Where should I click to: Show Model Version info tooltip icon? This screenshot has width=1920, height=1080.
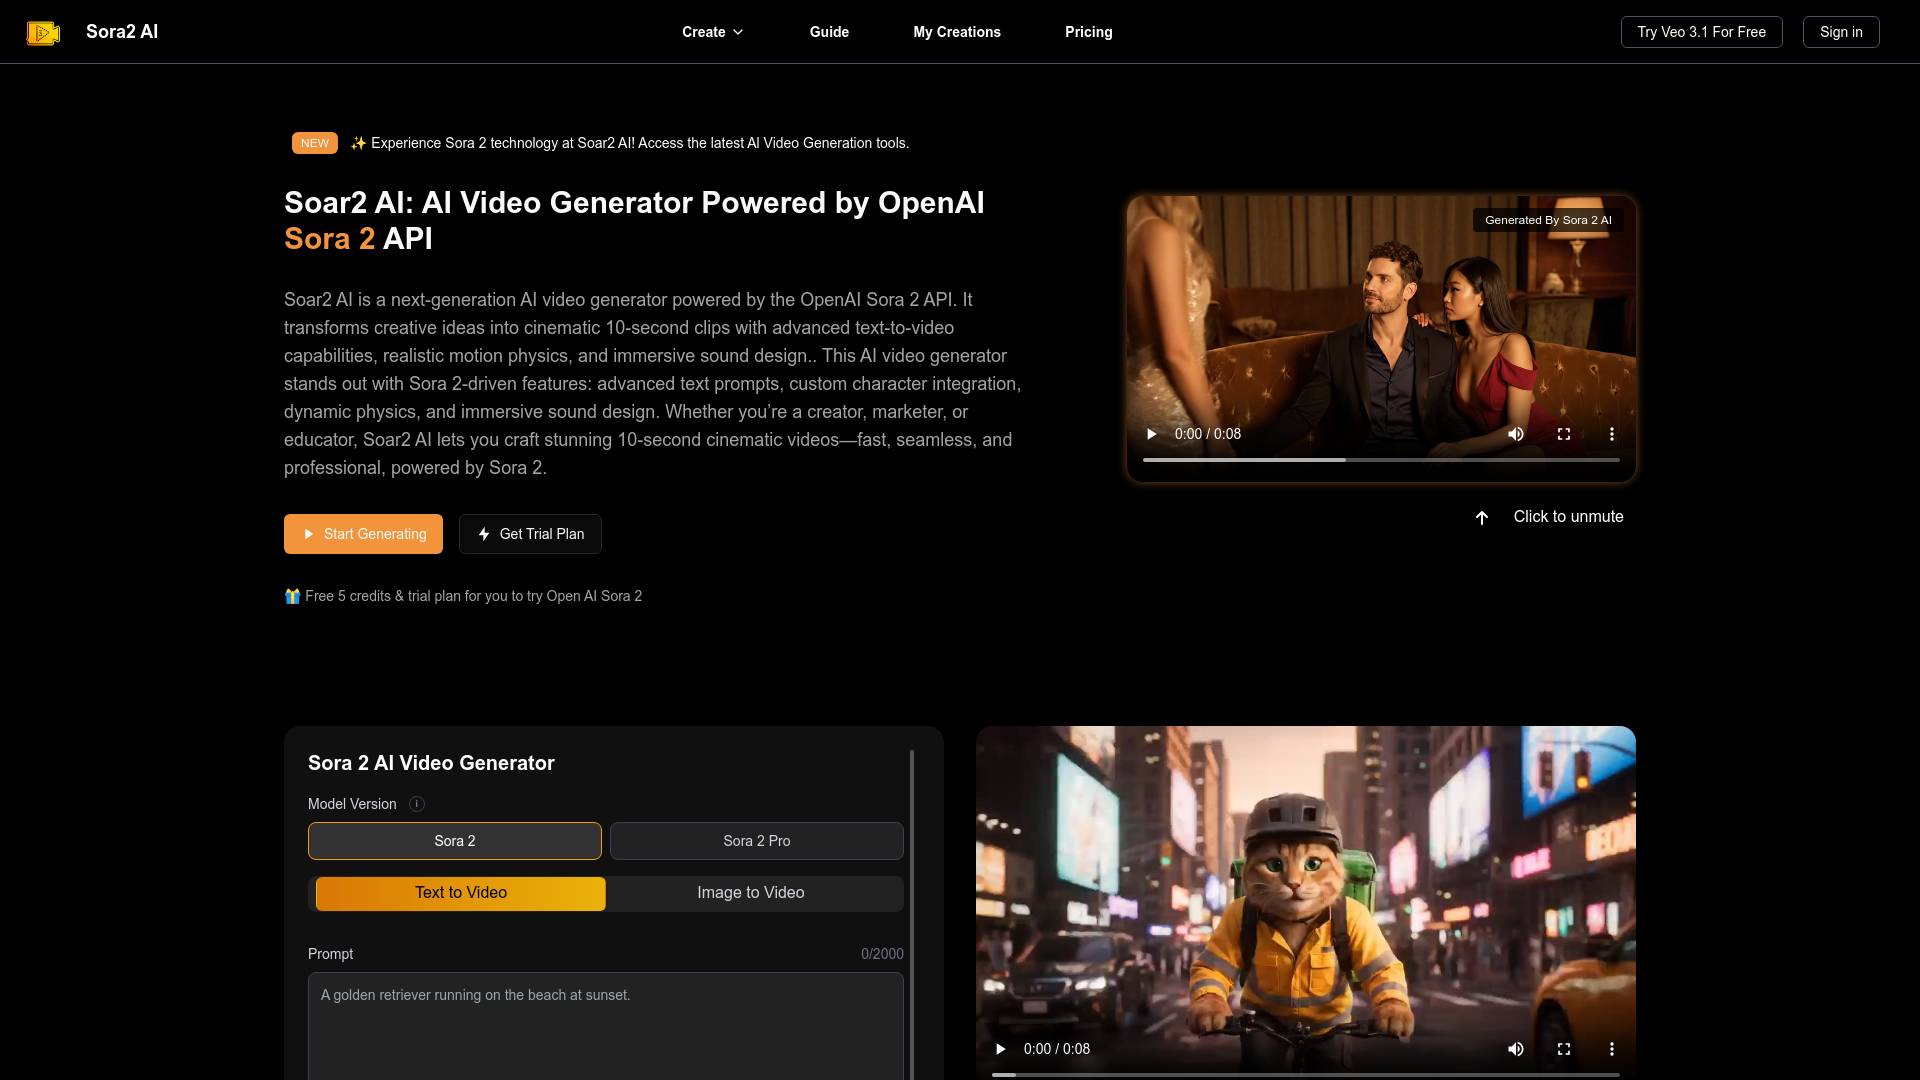point(417,804)
